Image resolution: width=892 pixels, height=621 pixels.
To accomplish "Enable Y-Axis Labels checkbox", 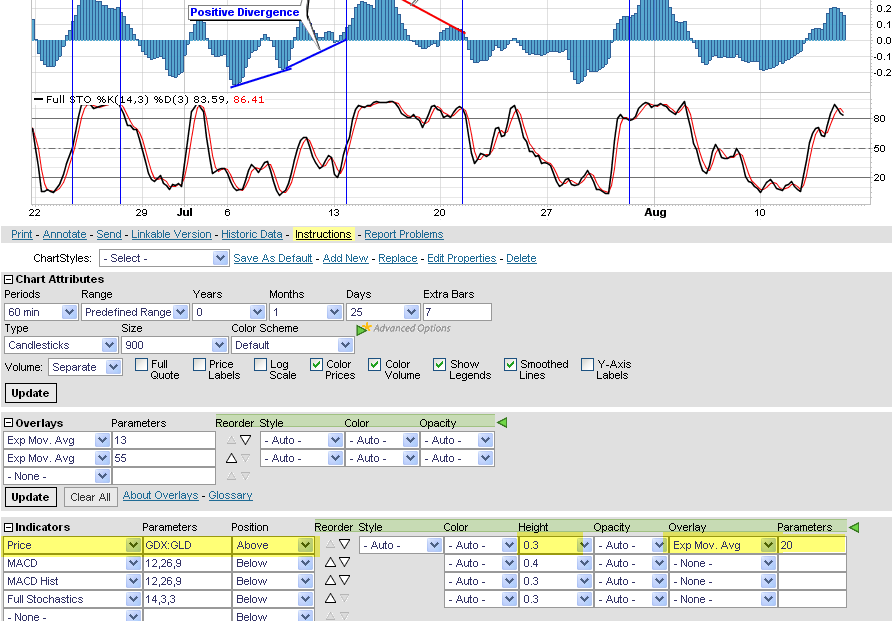I will tap(588, 365).
